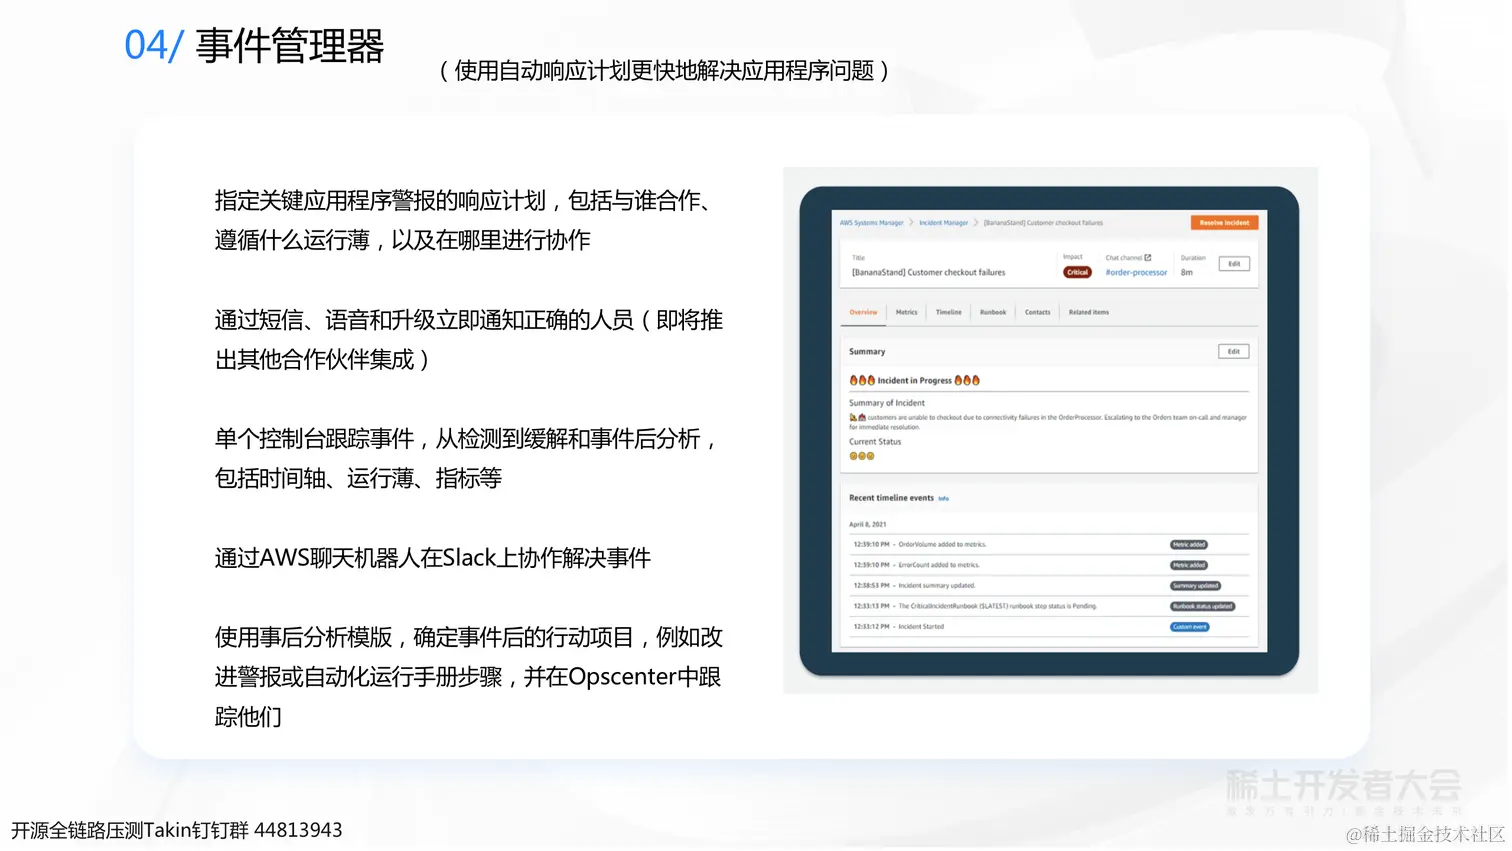
Task: Click the Summary updated badge
Action: (1195, 586)
